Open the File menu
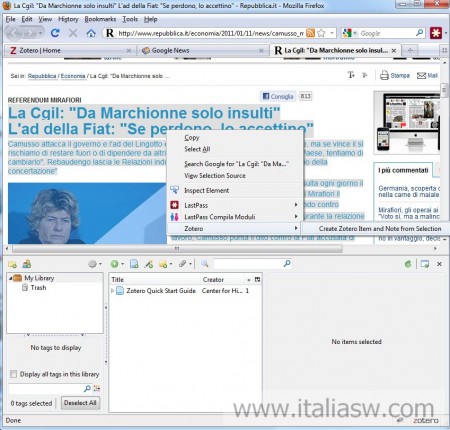This screenshot has width=450, height=430. pos(11,19)
